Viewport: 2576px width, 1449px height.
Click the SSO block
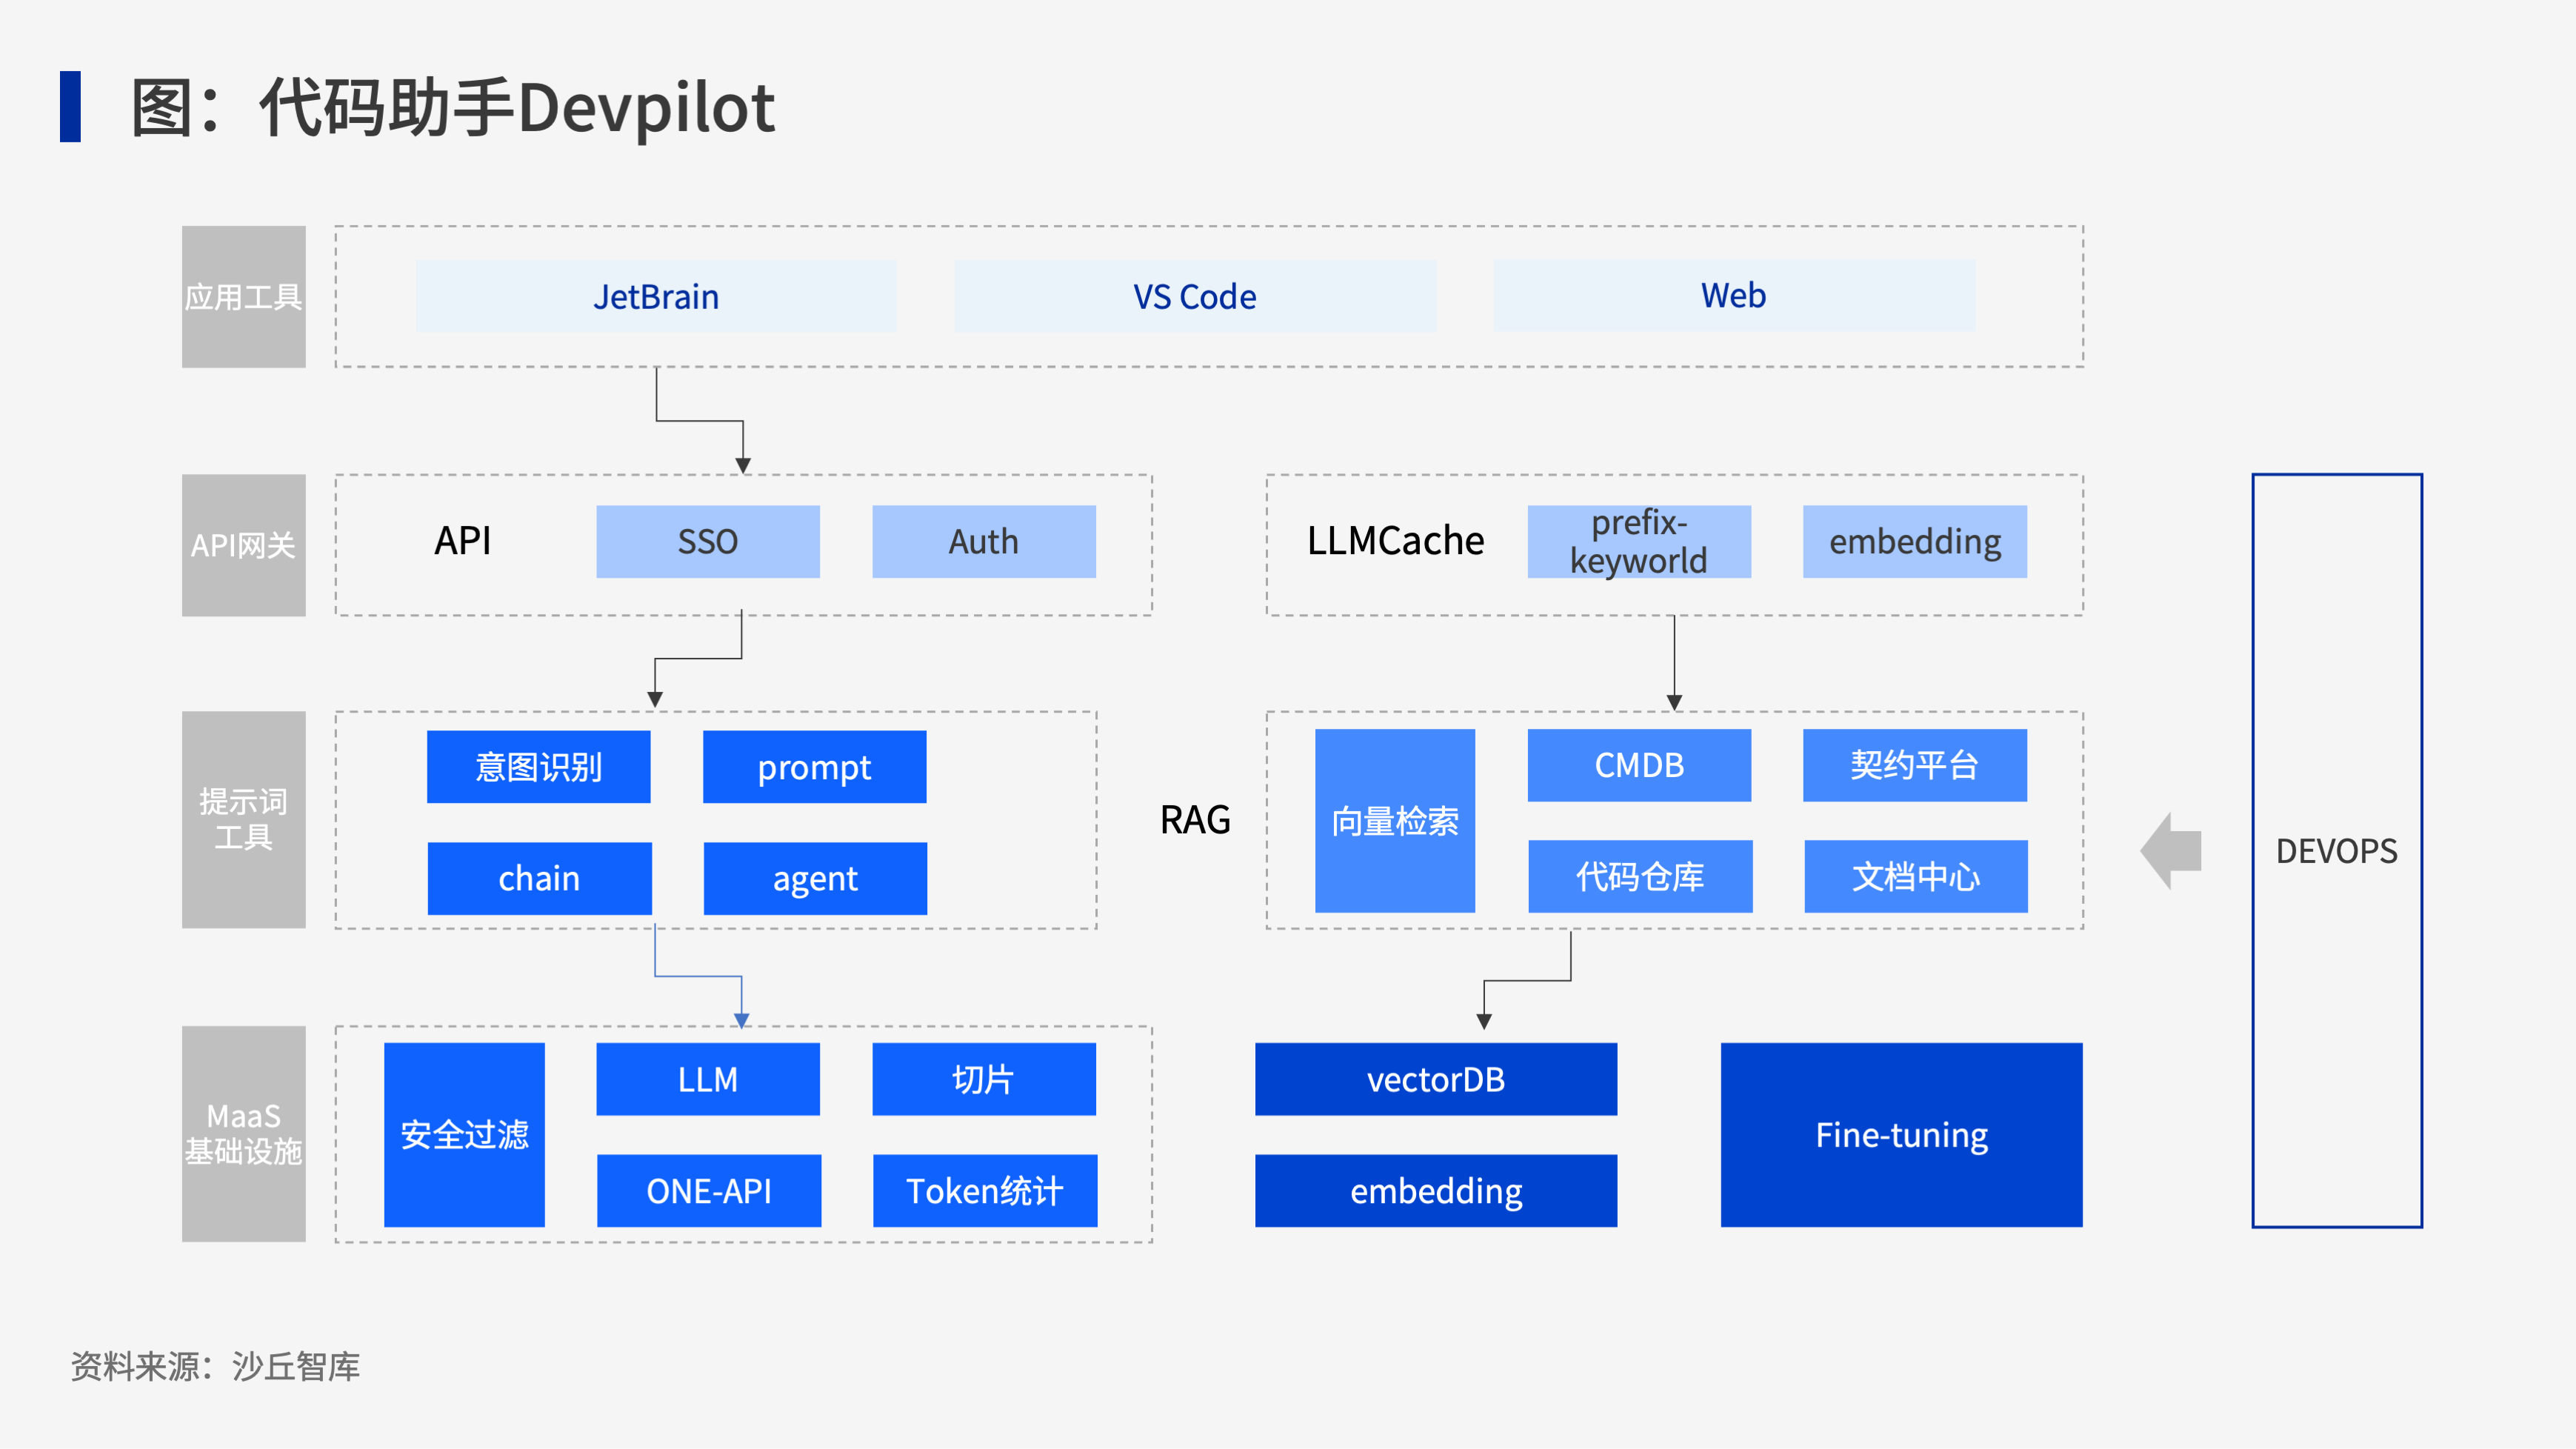(707, 541)
